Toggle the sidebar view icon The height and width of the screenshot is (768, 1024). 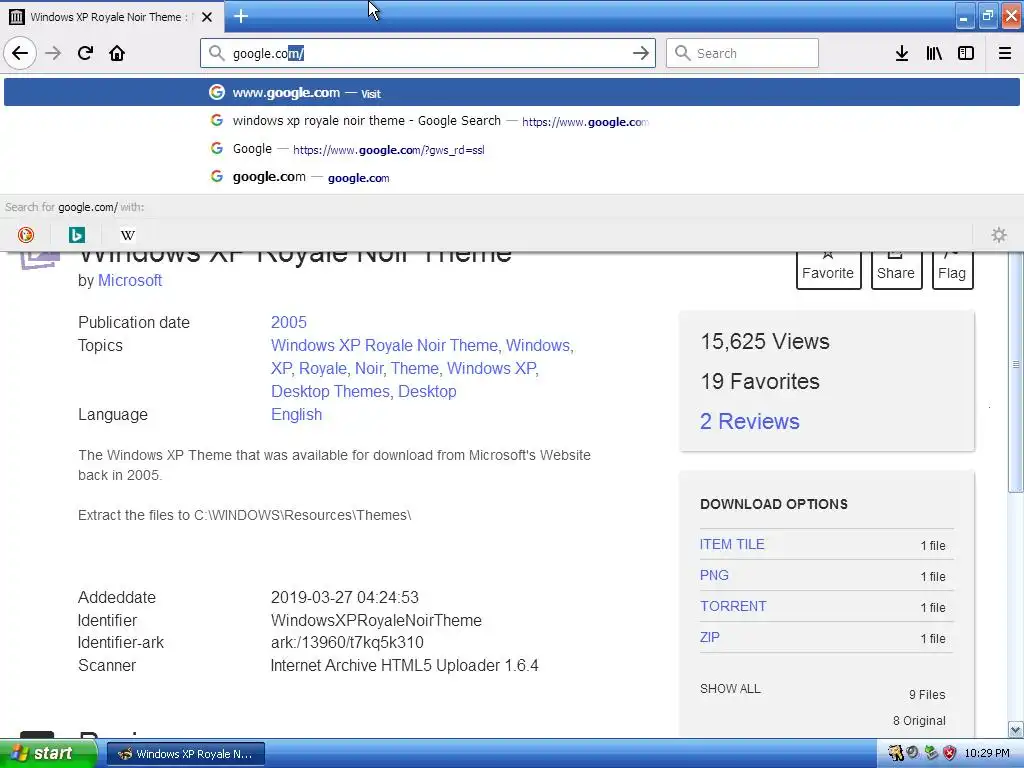tap(966, 53)
